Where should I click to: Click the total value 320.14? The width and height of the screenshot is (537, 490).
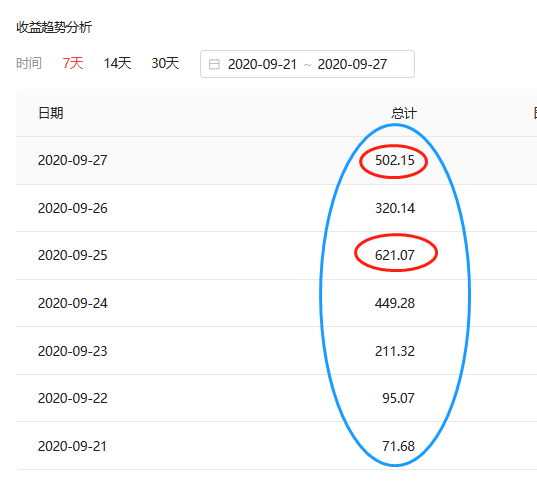(x=395, y=208)
